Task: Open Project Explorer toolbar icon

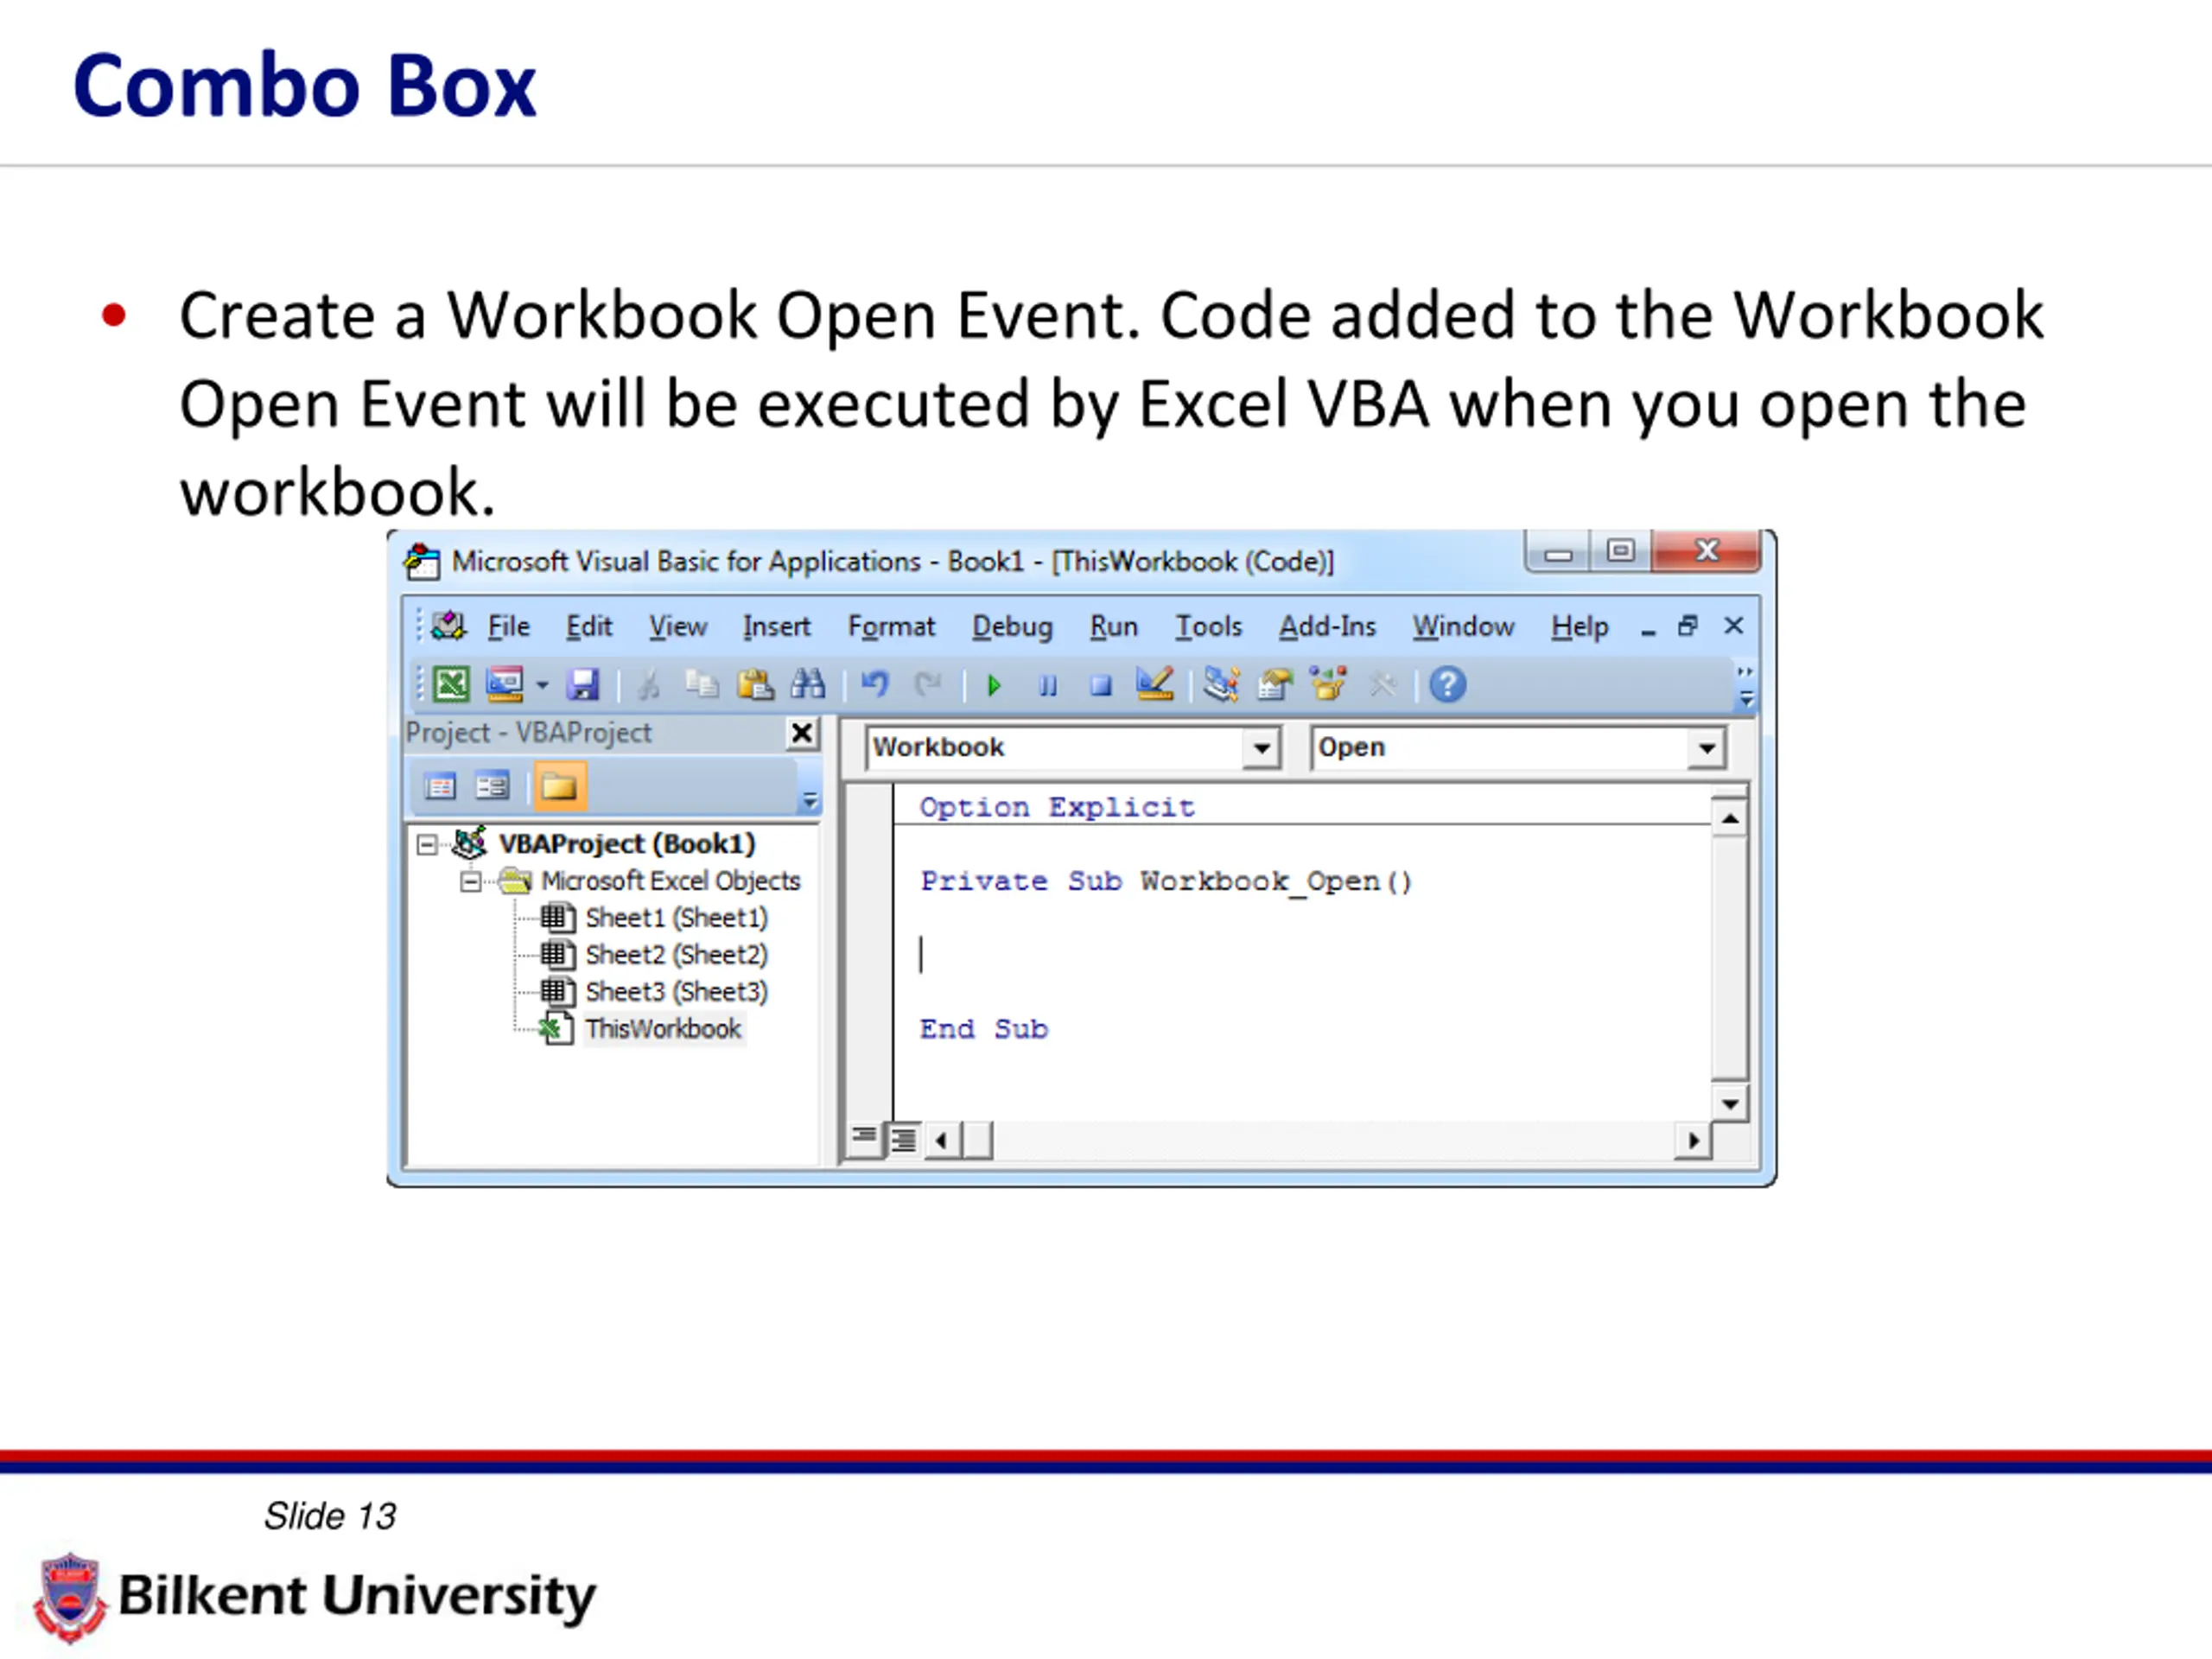Action: point(1221,685)
